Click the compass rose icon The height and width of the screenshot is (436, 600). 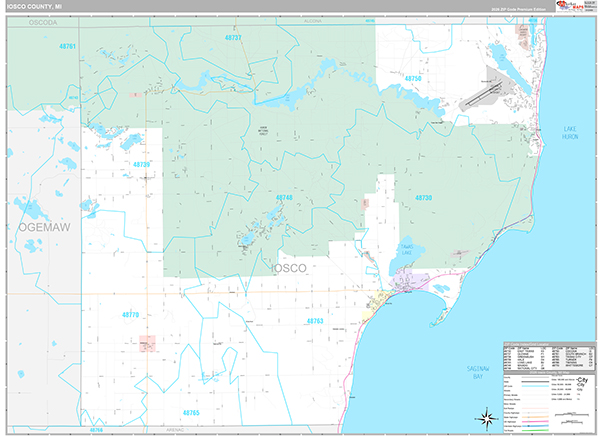click(x=487, y=418)
